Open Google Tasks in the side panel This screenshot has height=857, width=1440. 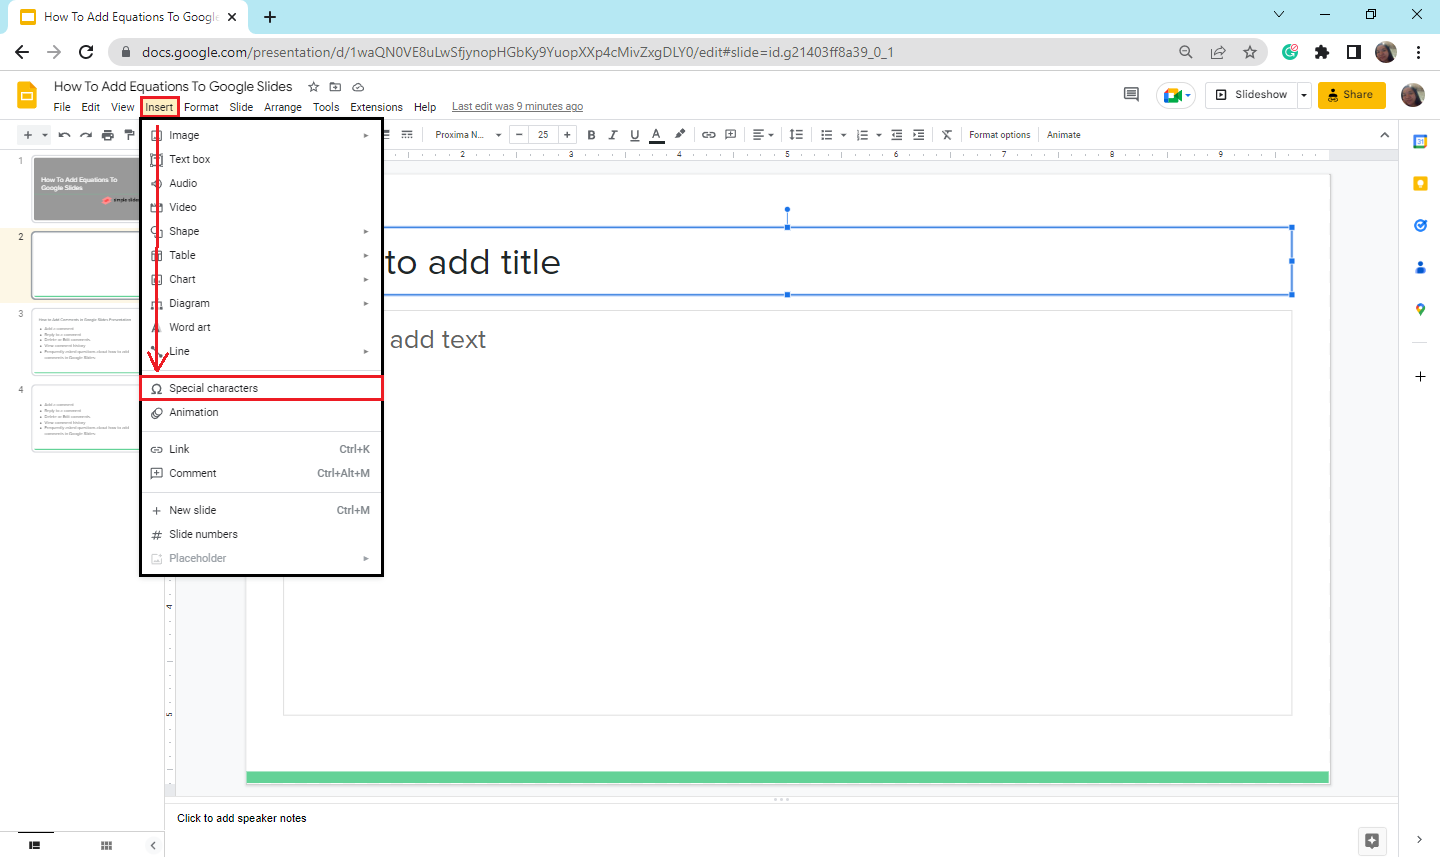pyautogui.click(x=1420, y=225)
